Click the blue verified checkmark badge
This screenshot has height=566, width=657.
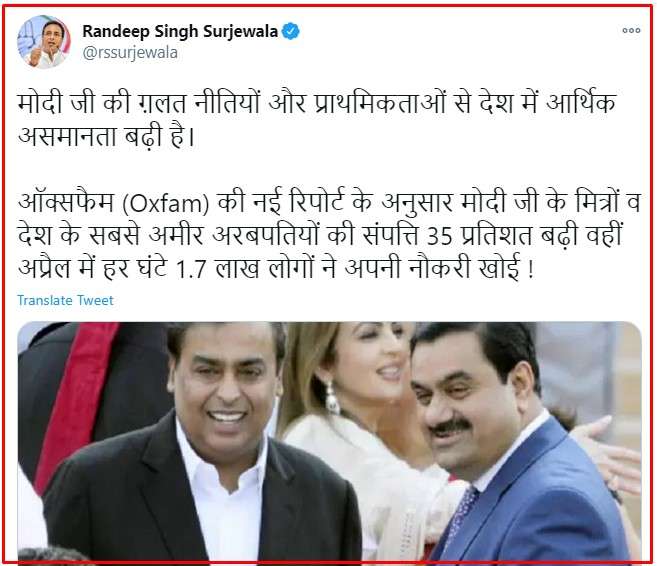pyautogui.click(x=290, y=31)
